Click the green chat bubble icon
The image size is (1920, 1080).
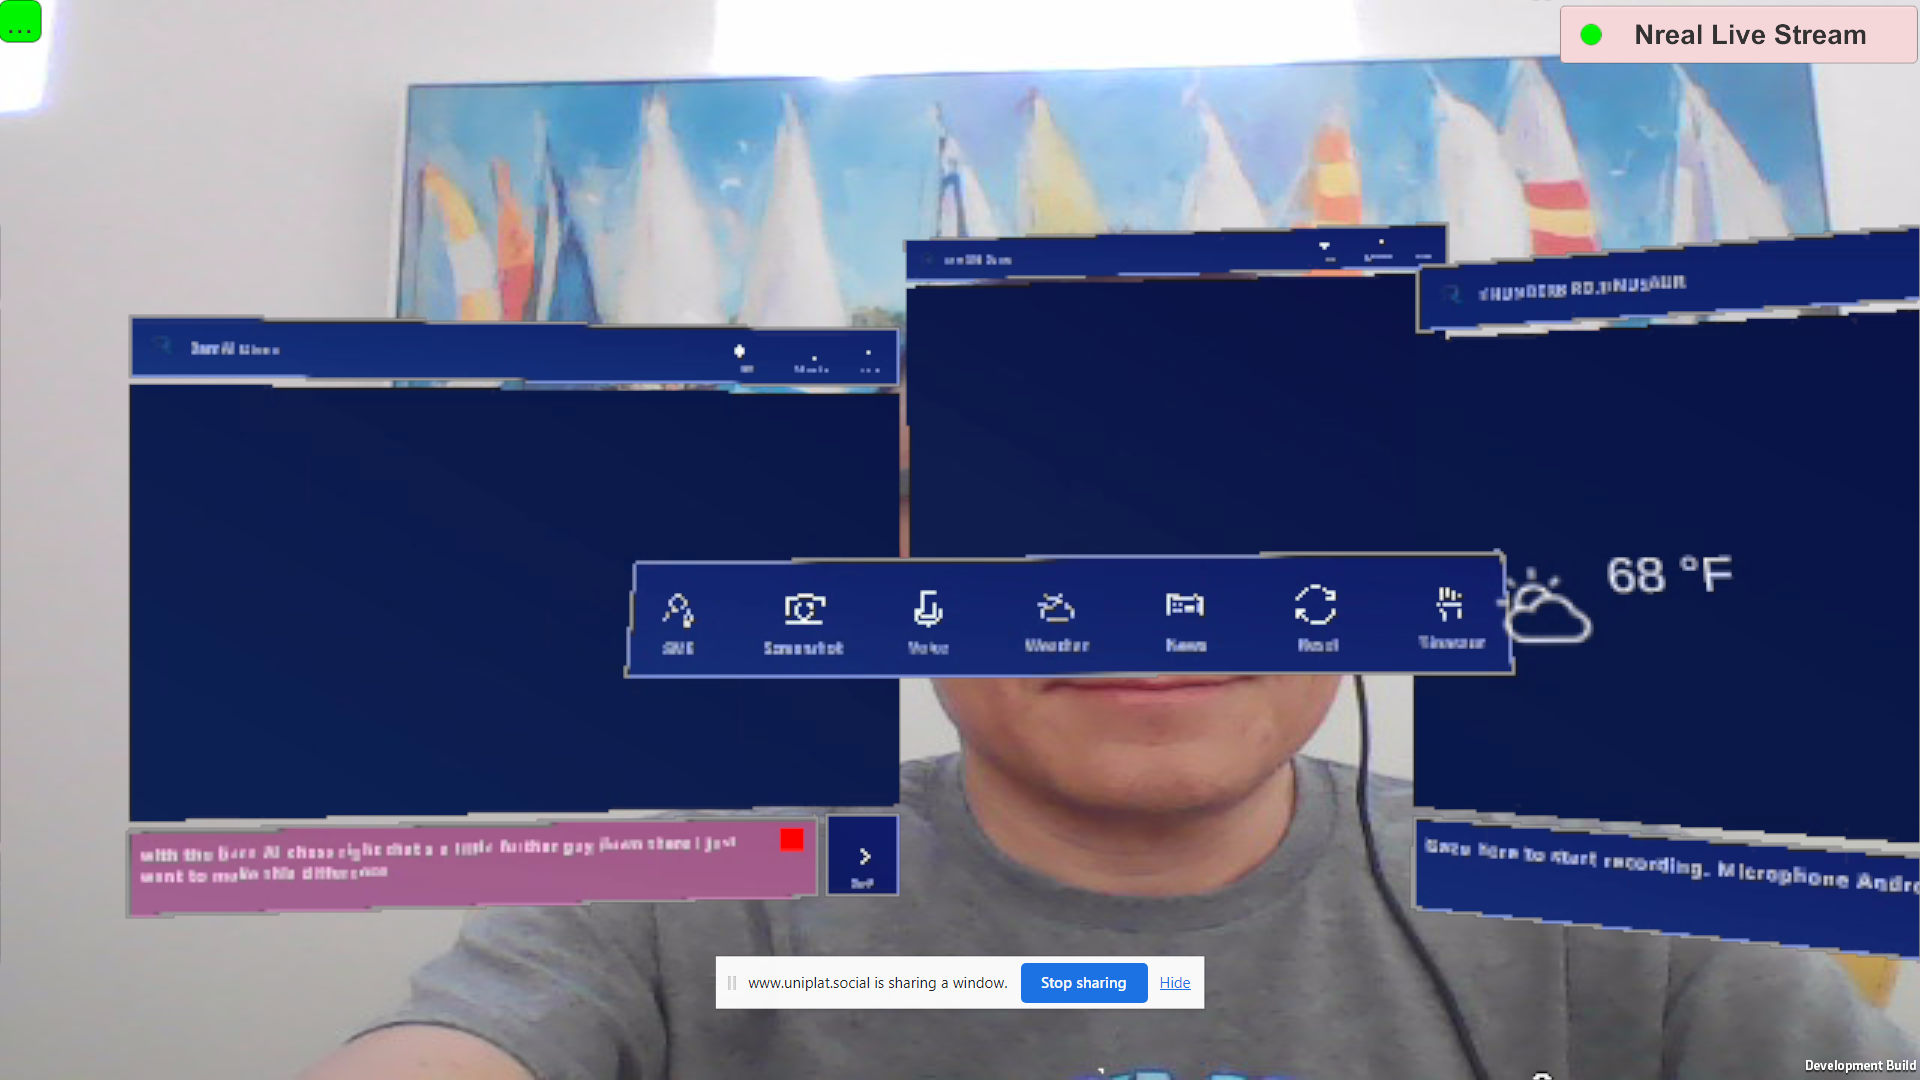coord(20,22)
